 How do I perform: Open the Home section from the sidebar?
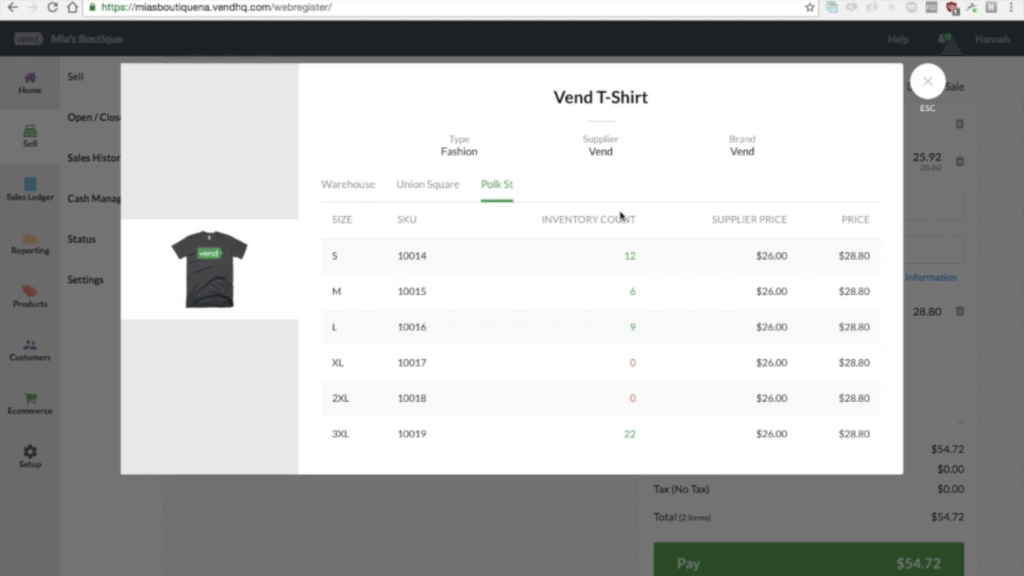(30, 80)
